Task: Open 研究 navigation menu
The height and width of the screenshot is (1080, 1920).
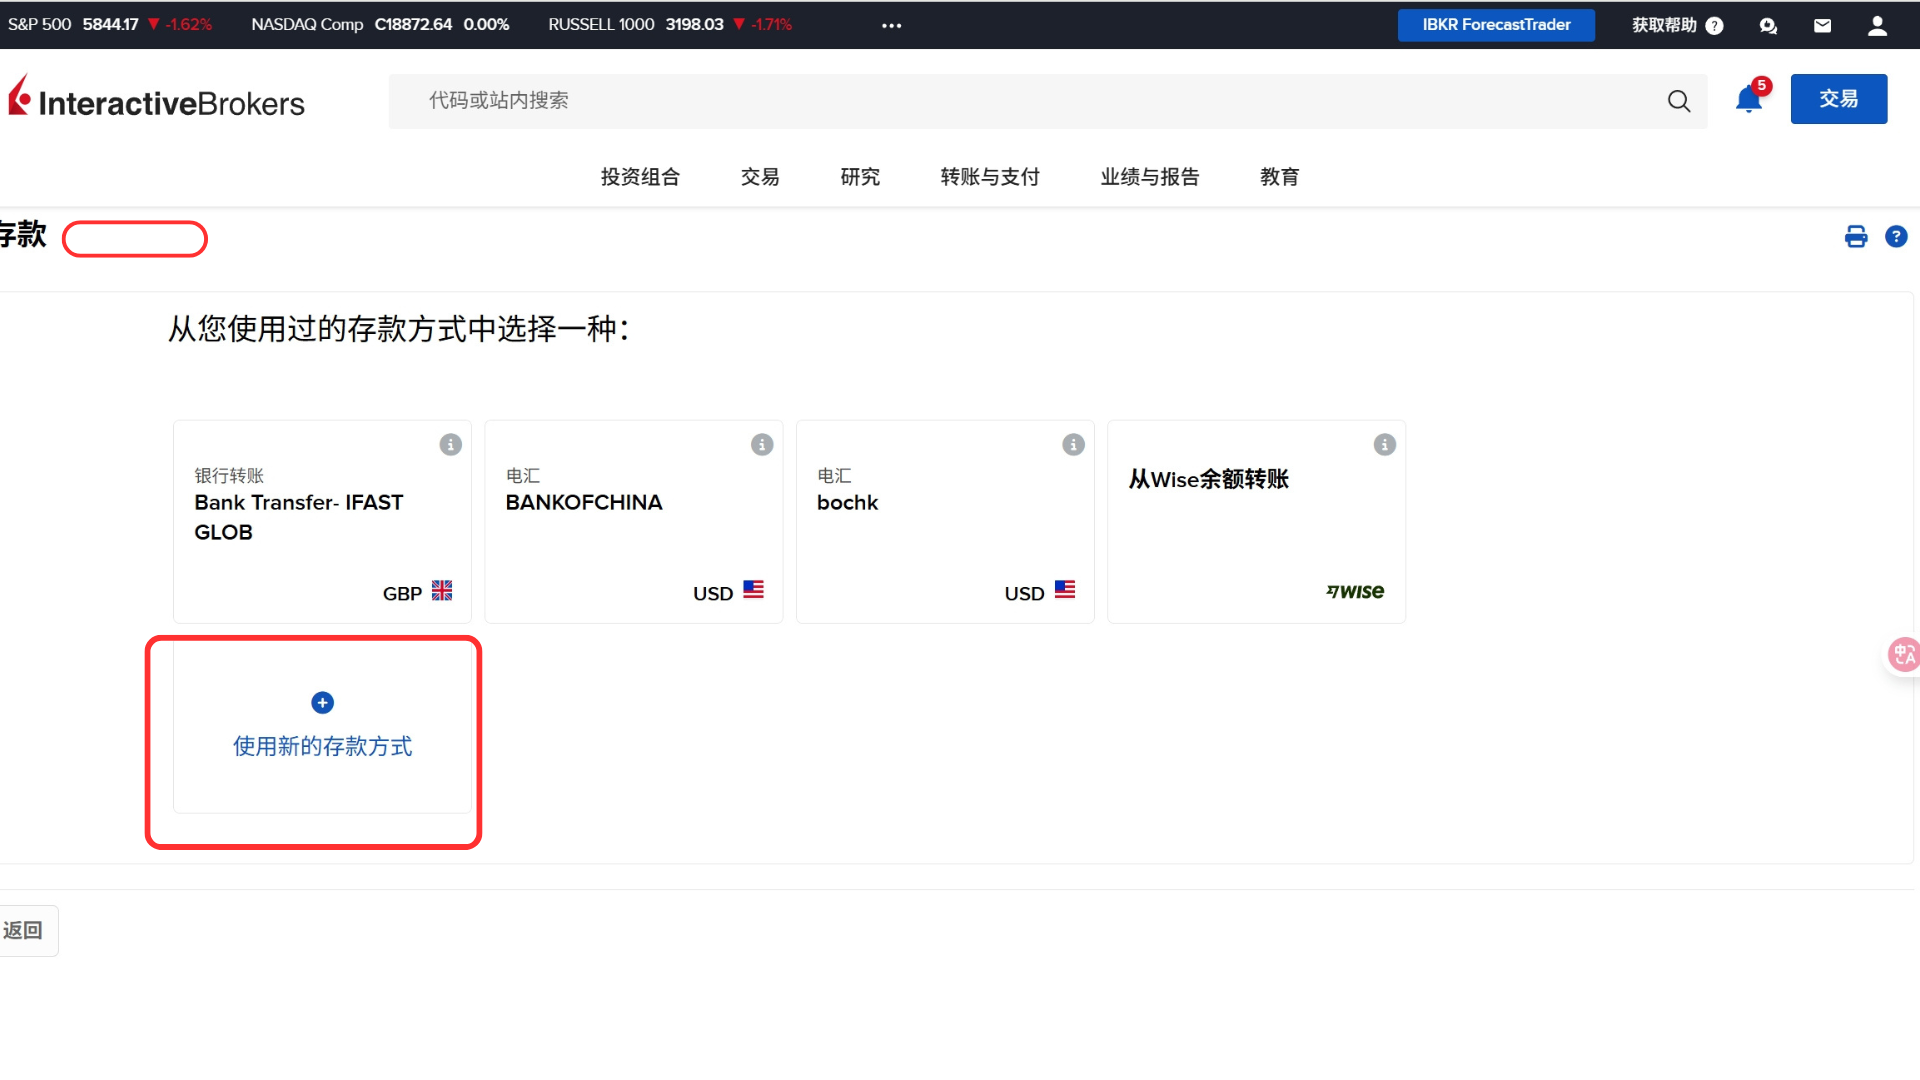Action: click(x=860, y=177)
